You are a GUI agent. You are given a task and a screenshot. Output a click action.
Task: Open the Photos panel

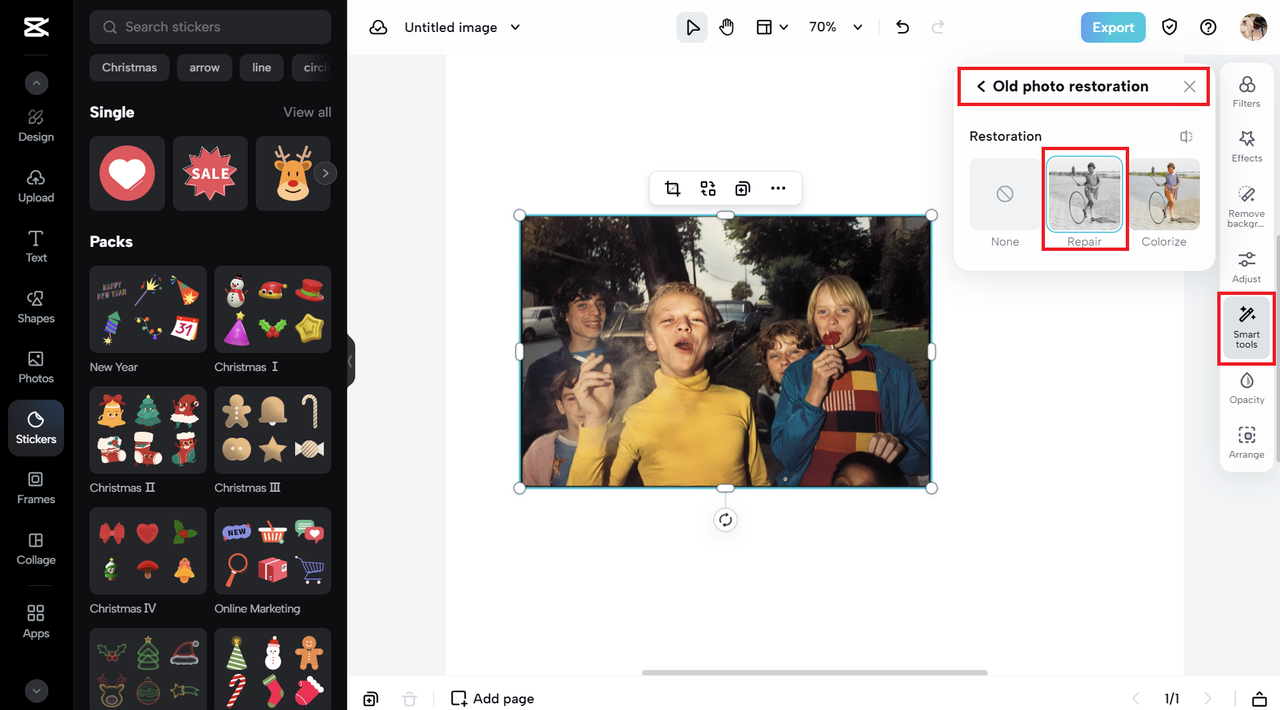(36, 367)
